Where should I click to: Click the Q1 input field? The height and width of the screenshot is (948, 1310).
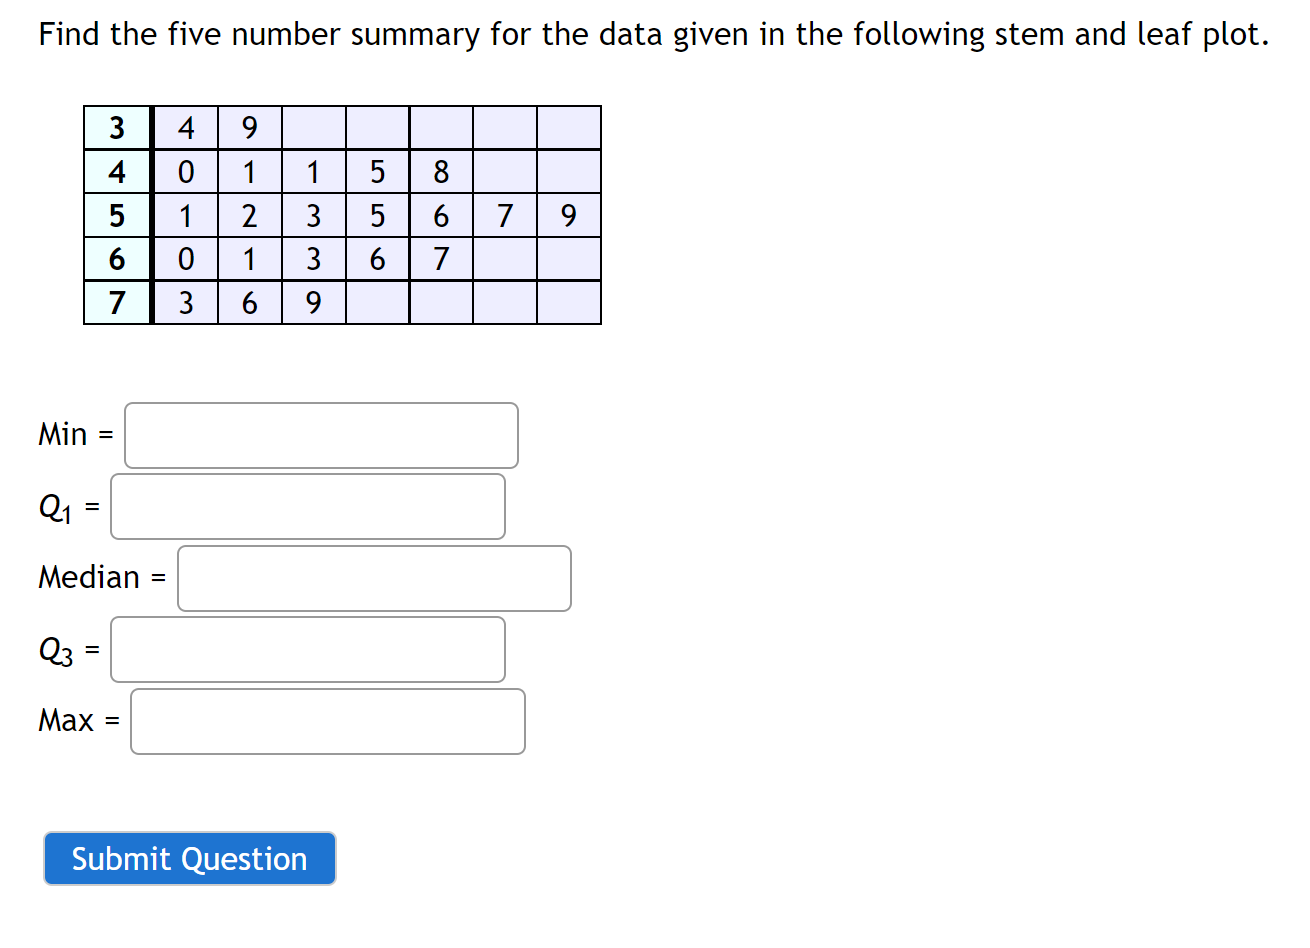coord(307,506)
